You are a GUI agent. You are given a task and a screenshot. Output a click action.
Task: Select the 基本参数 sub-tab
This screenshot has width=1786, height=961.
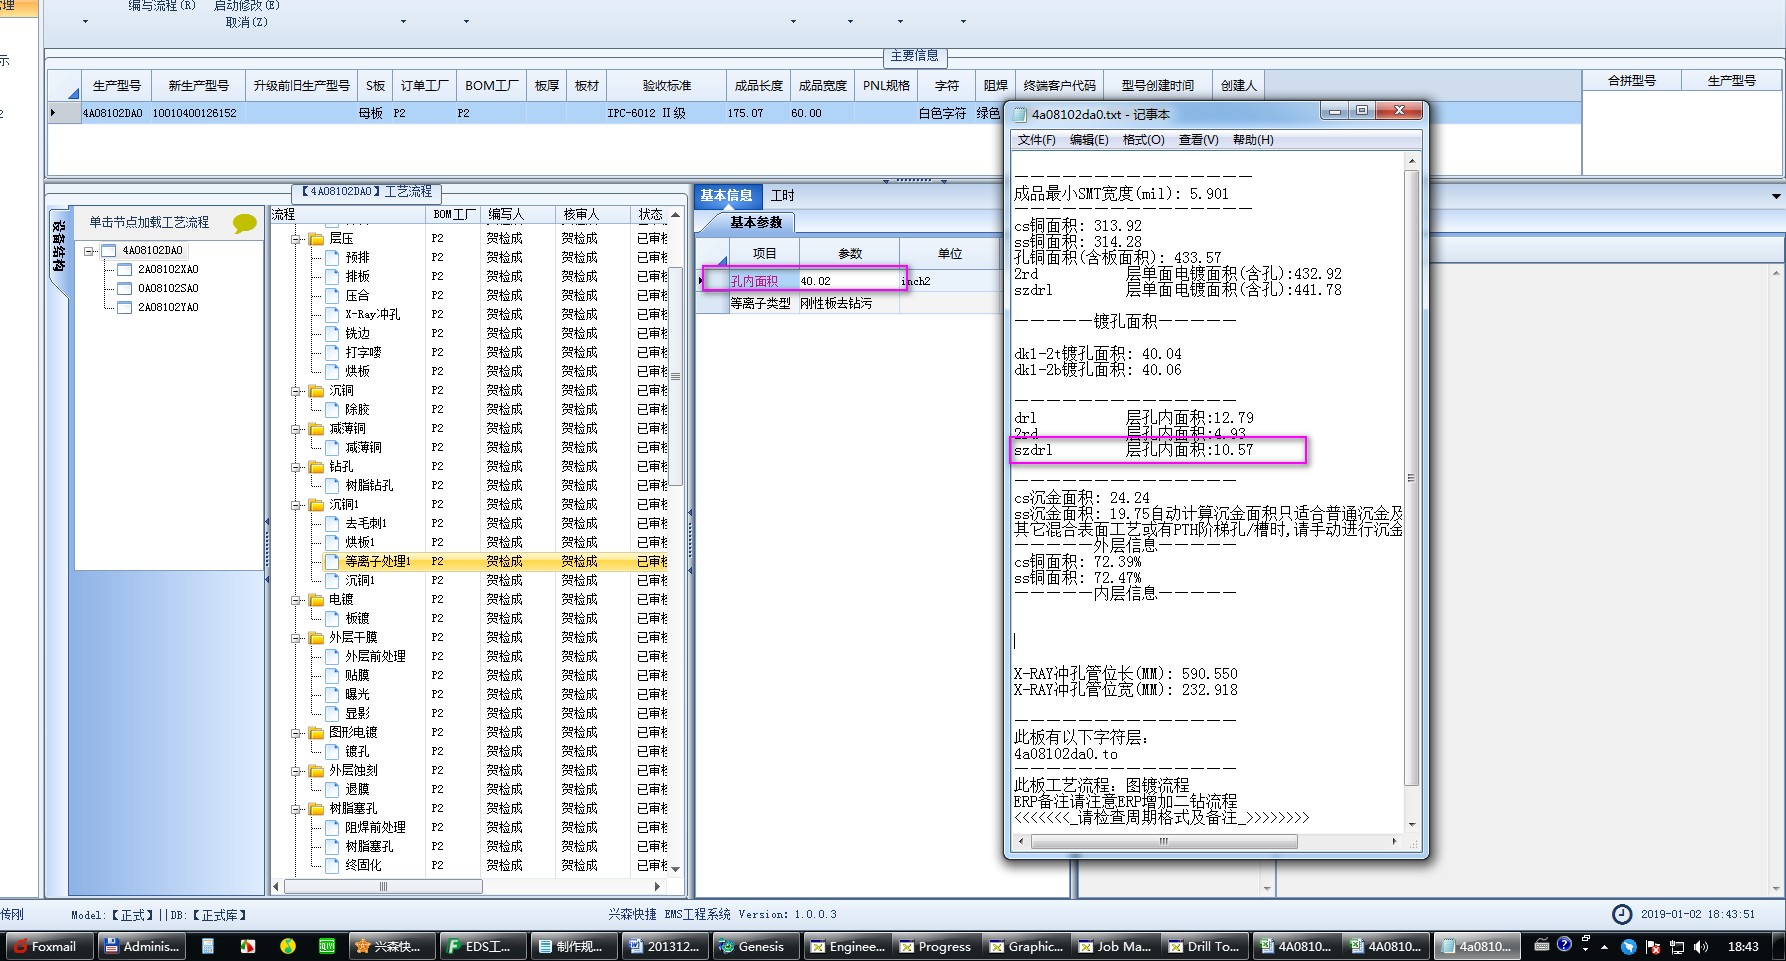tap(756, 223)
